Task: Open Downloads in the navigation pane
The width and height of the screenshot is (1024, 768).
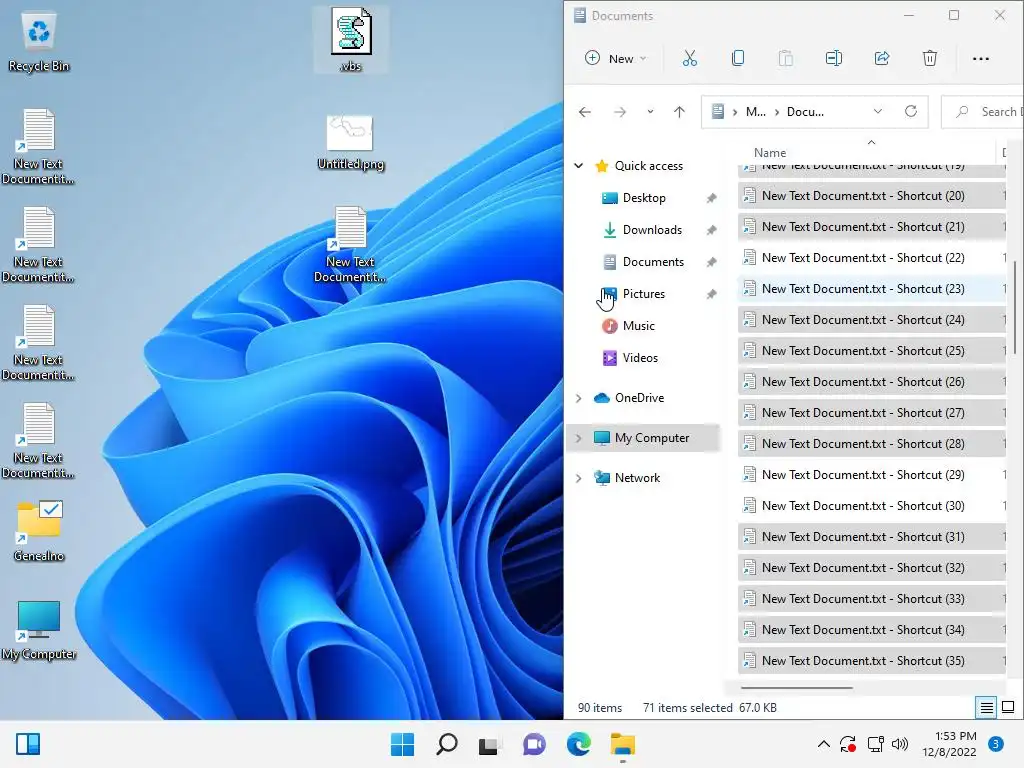Action: point(652,230)
